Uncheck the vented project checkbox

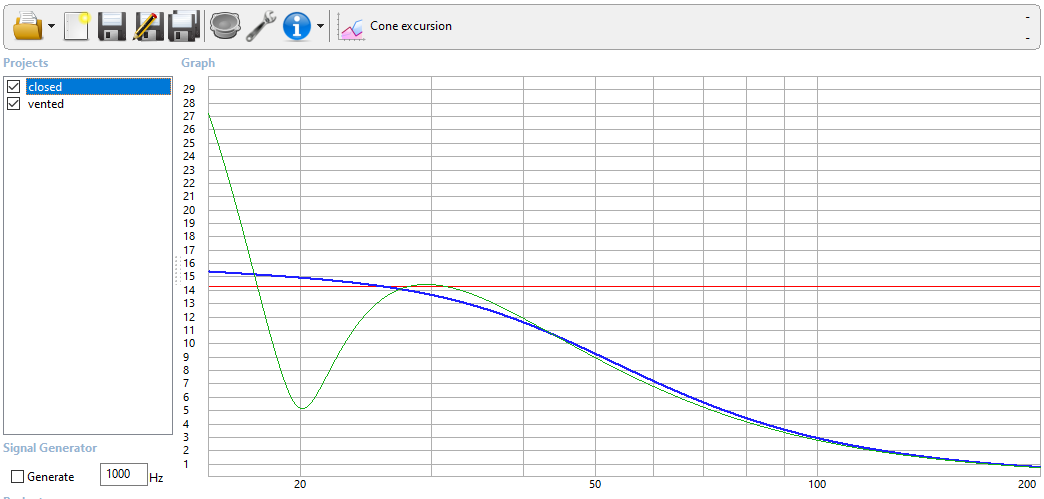tap(13, 104)
